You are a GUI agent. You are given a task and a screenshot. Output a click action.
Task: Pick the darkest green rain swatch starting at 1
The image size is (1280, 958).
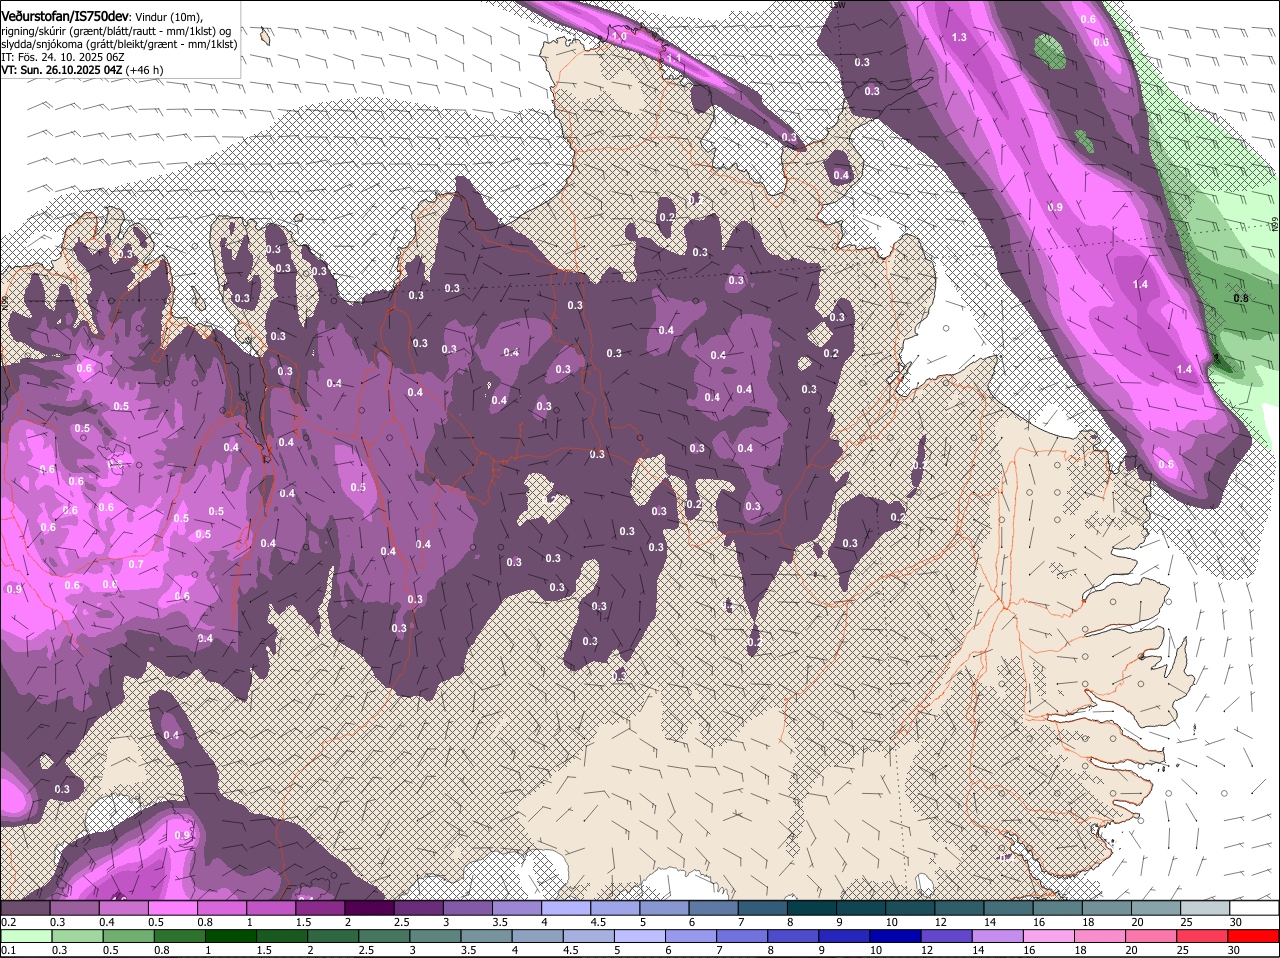[x=231, y=935]
